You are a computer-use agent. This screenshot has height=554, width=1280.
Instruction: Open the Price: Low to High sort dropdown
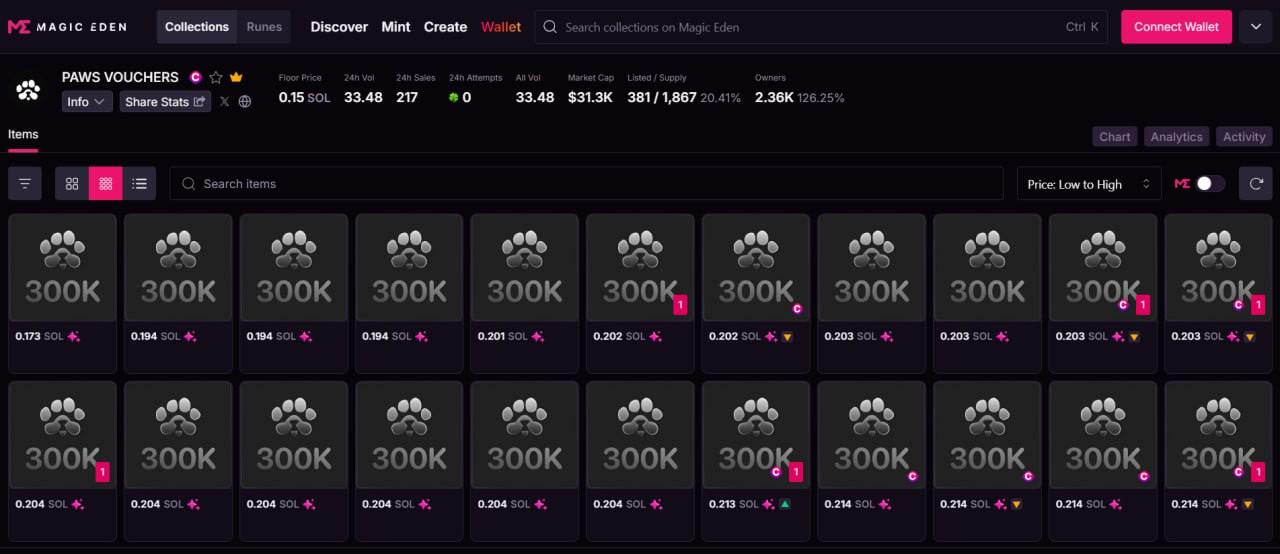(x=1089, y=184)
